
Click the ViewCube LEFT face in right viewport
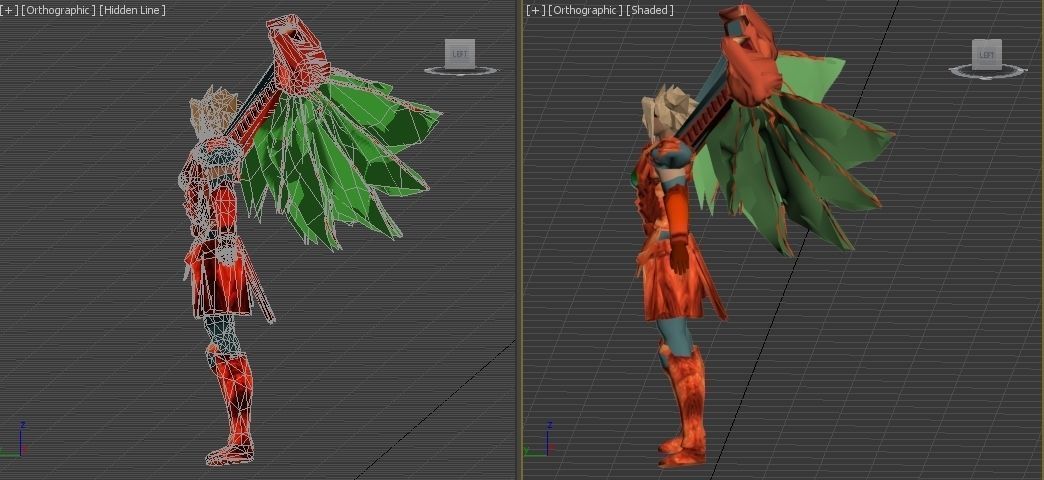coord(986,54)
